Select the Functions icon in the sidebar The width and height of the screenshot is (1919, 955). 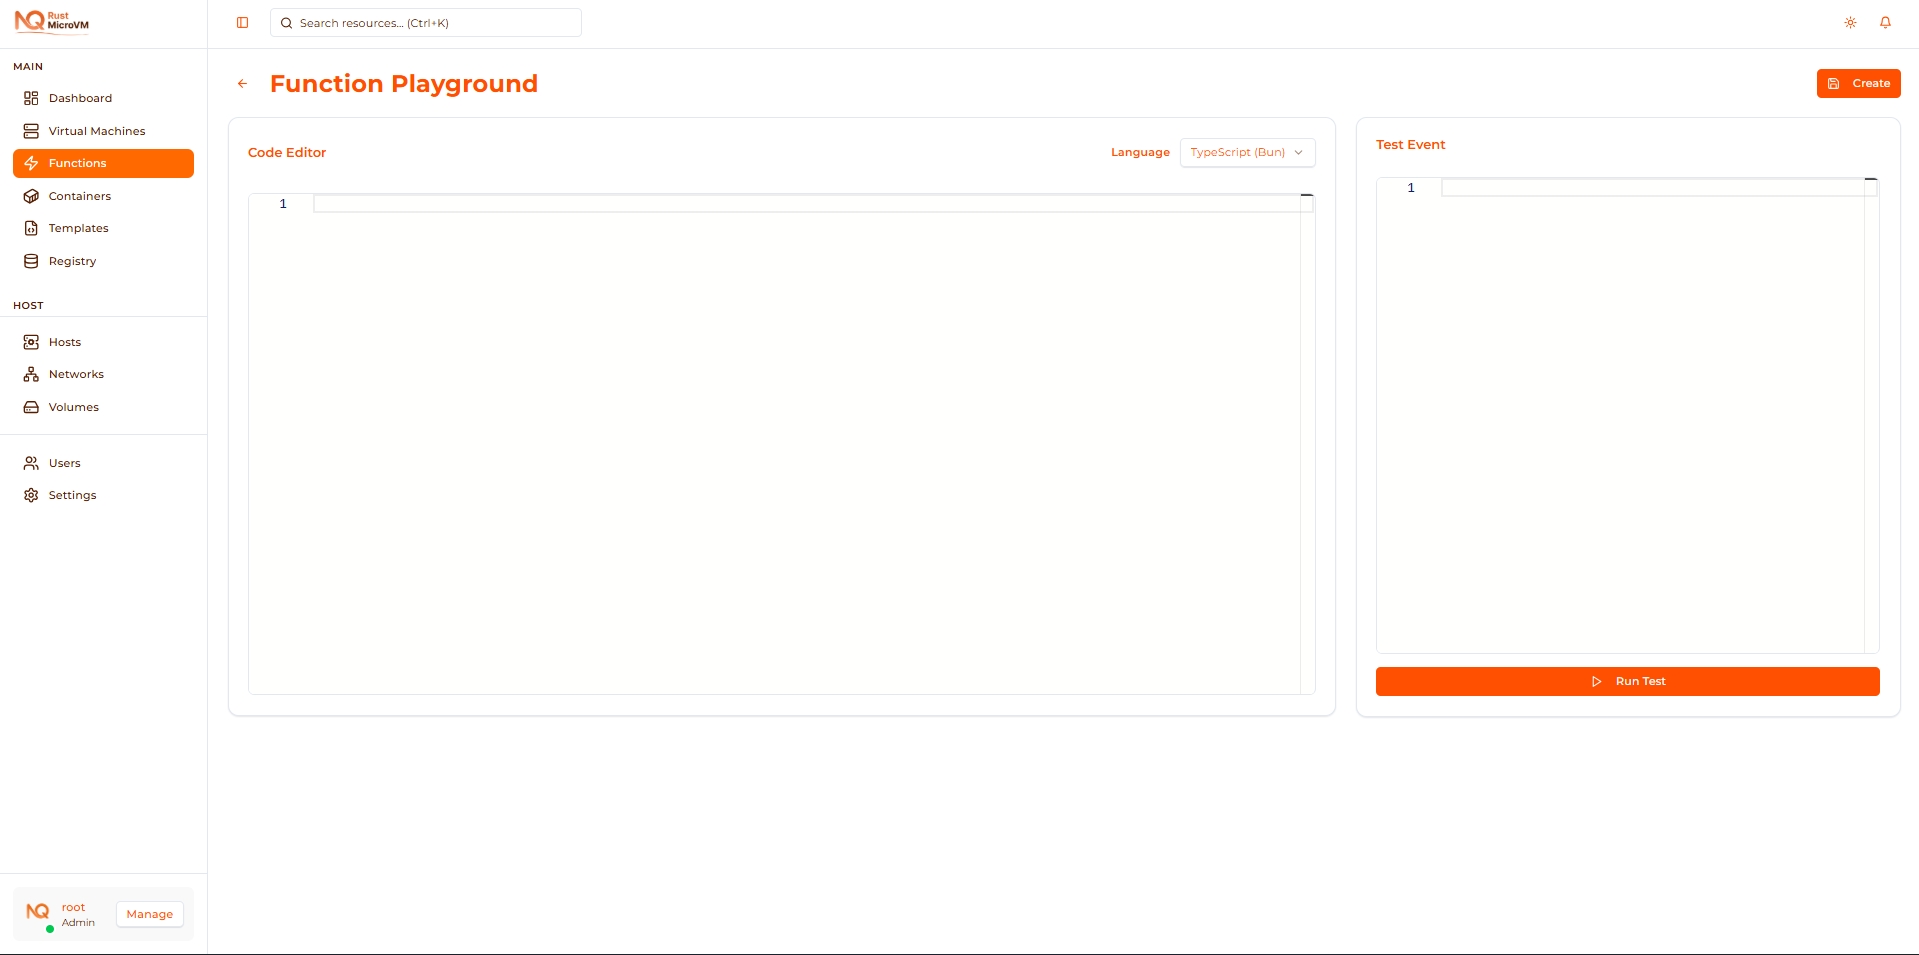point(31,163)
